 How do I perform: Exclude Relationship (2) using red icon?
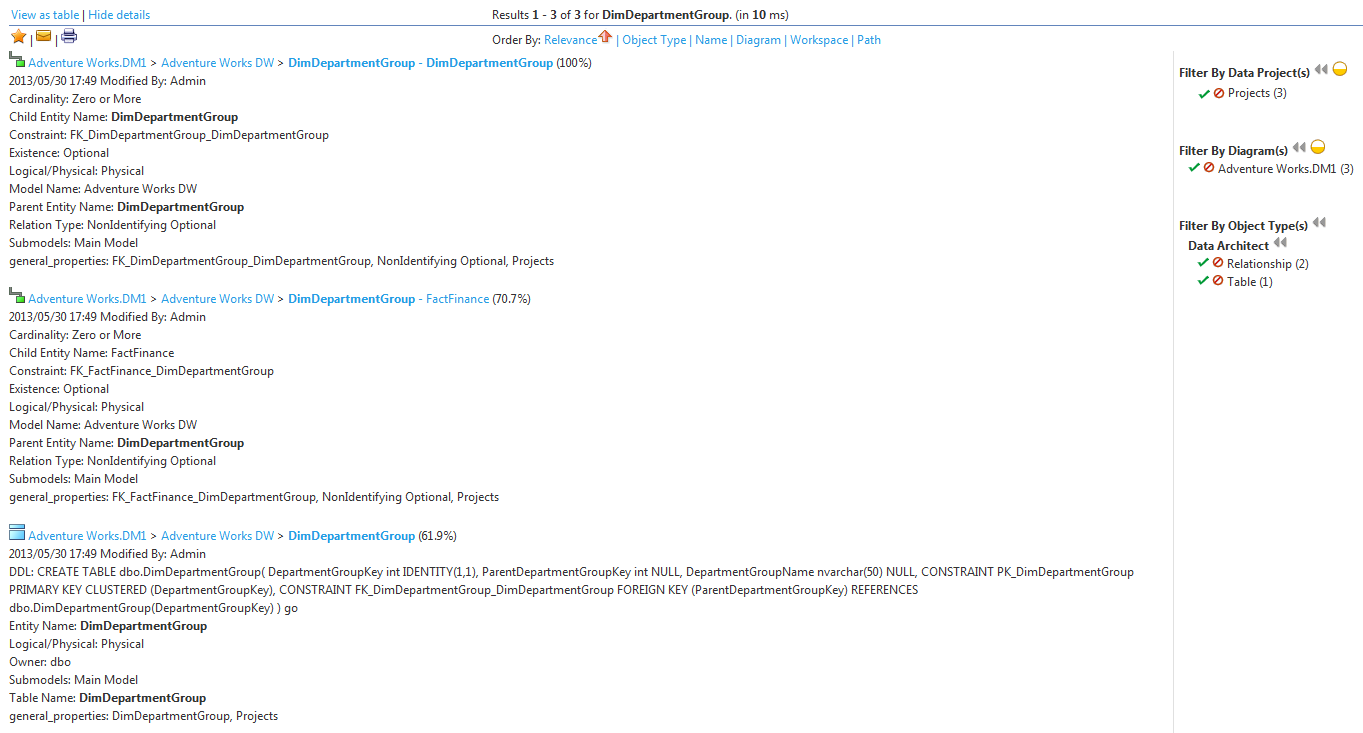1218,264
